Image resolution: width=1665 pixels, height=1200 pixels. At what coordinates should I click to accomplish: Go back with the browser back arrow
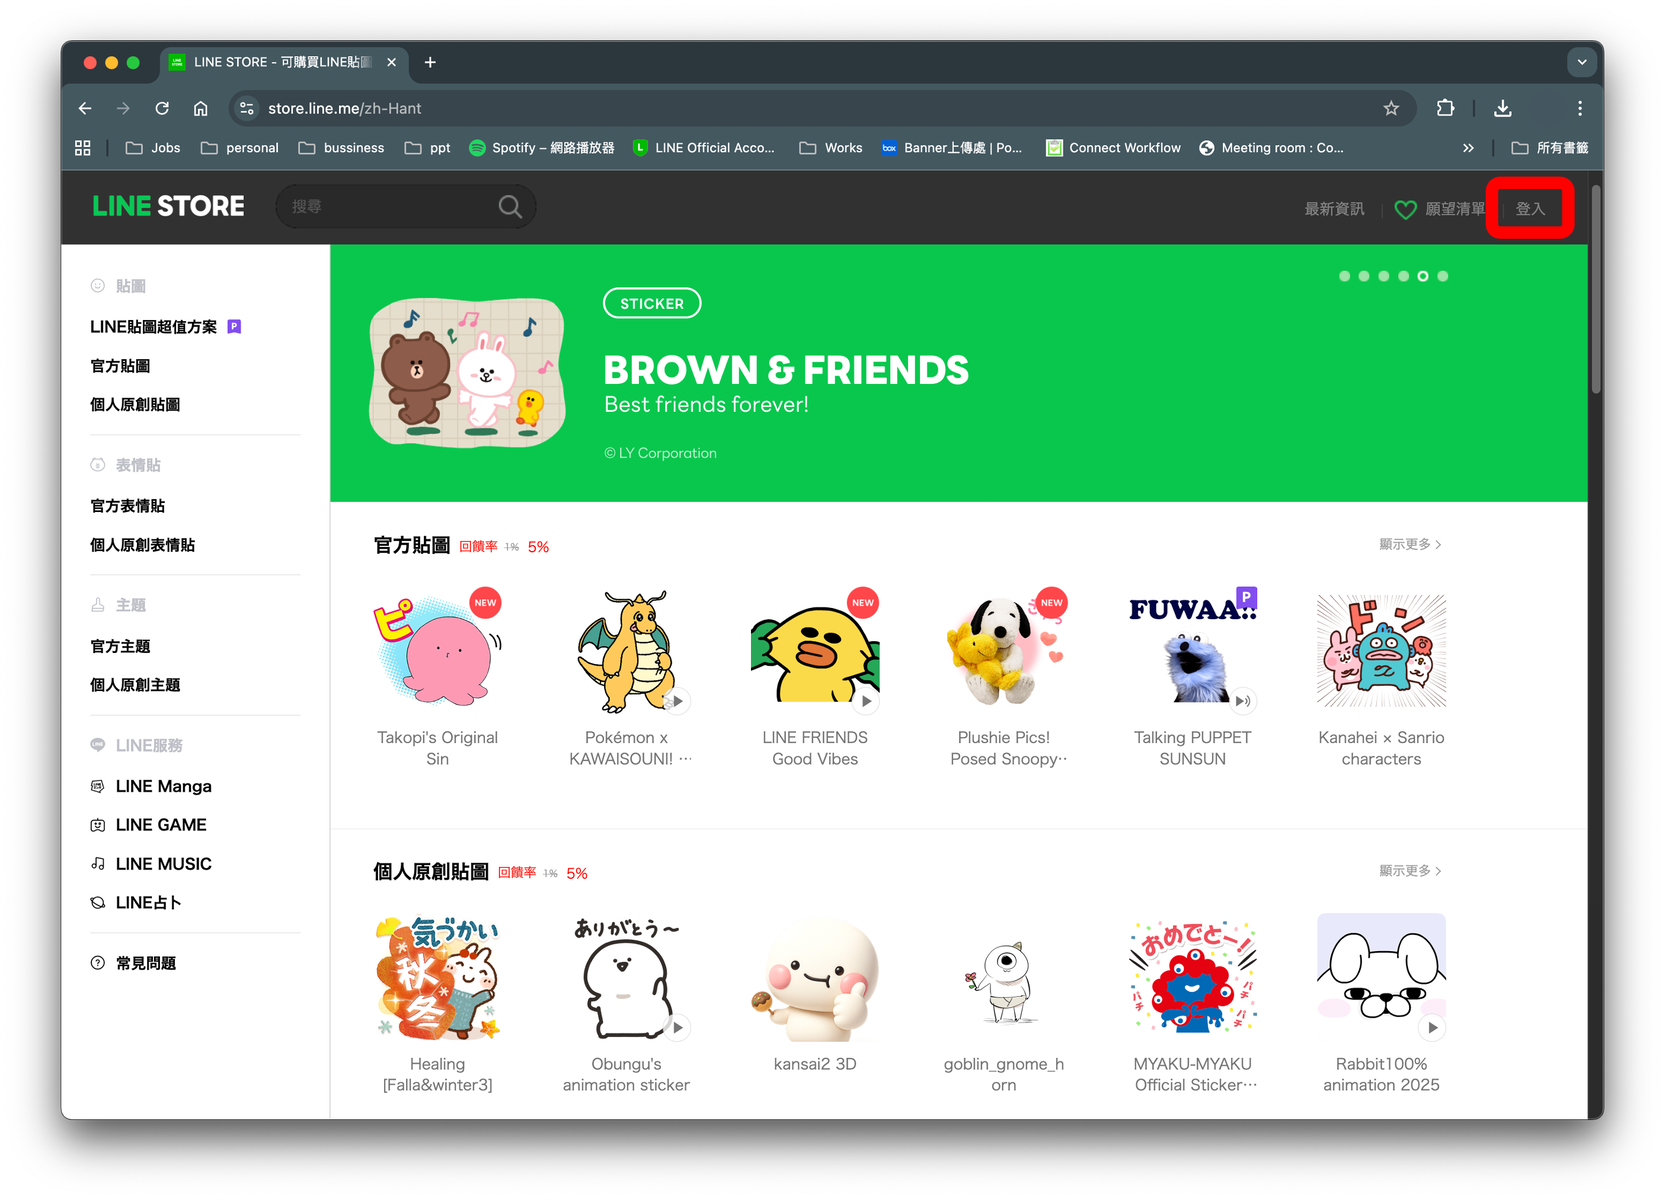click(x=85, y=108)
